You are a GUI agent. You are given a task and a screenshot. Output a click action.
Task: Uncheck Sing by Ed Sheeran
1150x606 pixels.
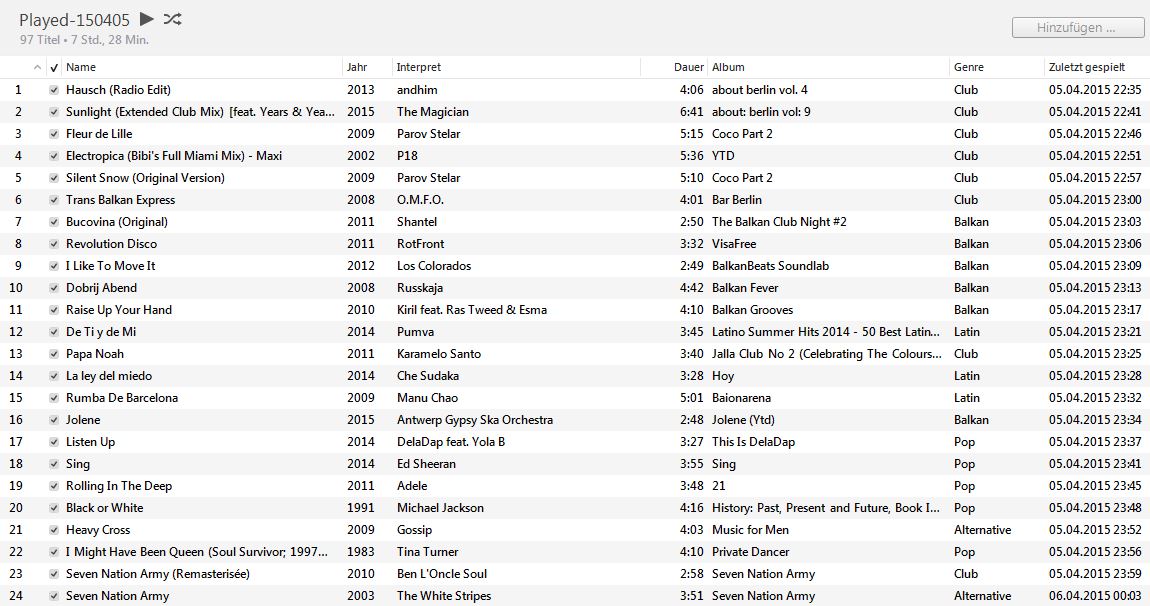pos(54,463)
